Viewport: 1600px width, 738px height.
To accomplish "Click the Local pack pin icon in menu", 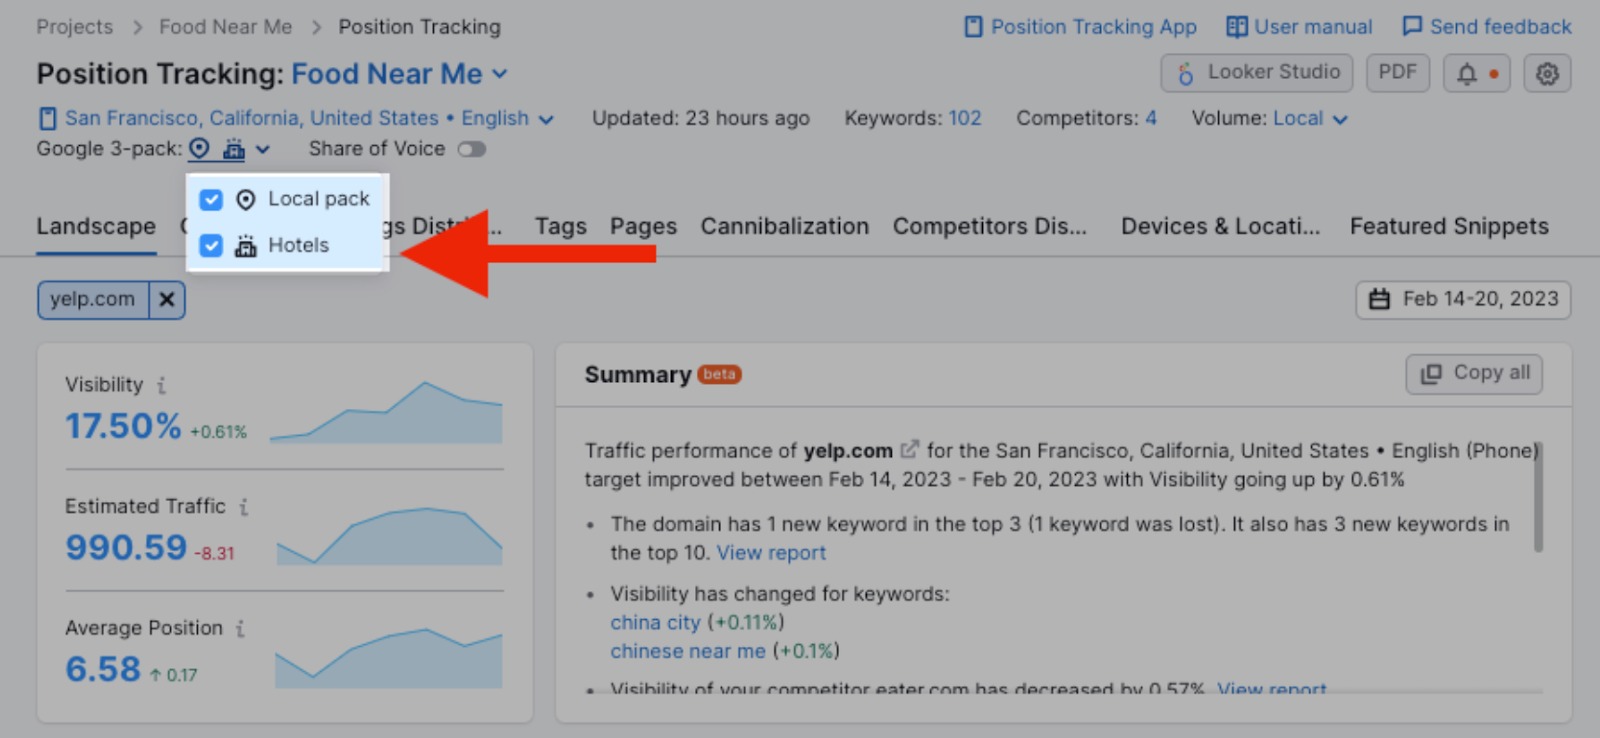I will pyautogui.click(x=245, y=200).
